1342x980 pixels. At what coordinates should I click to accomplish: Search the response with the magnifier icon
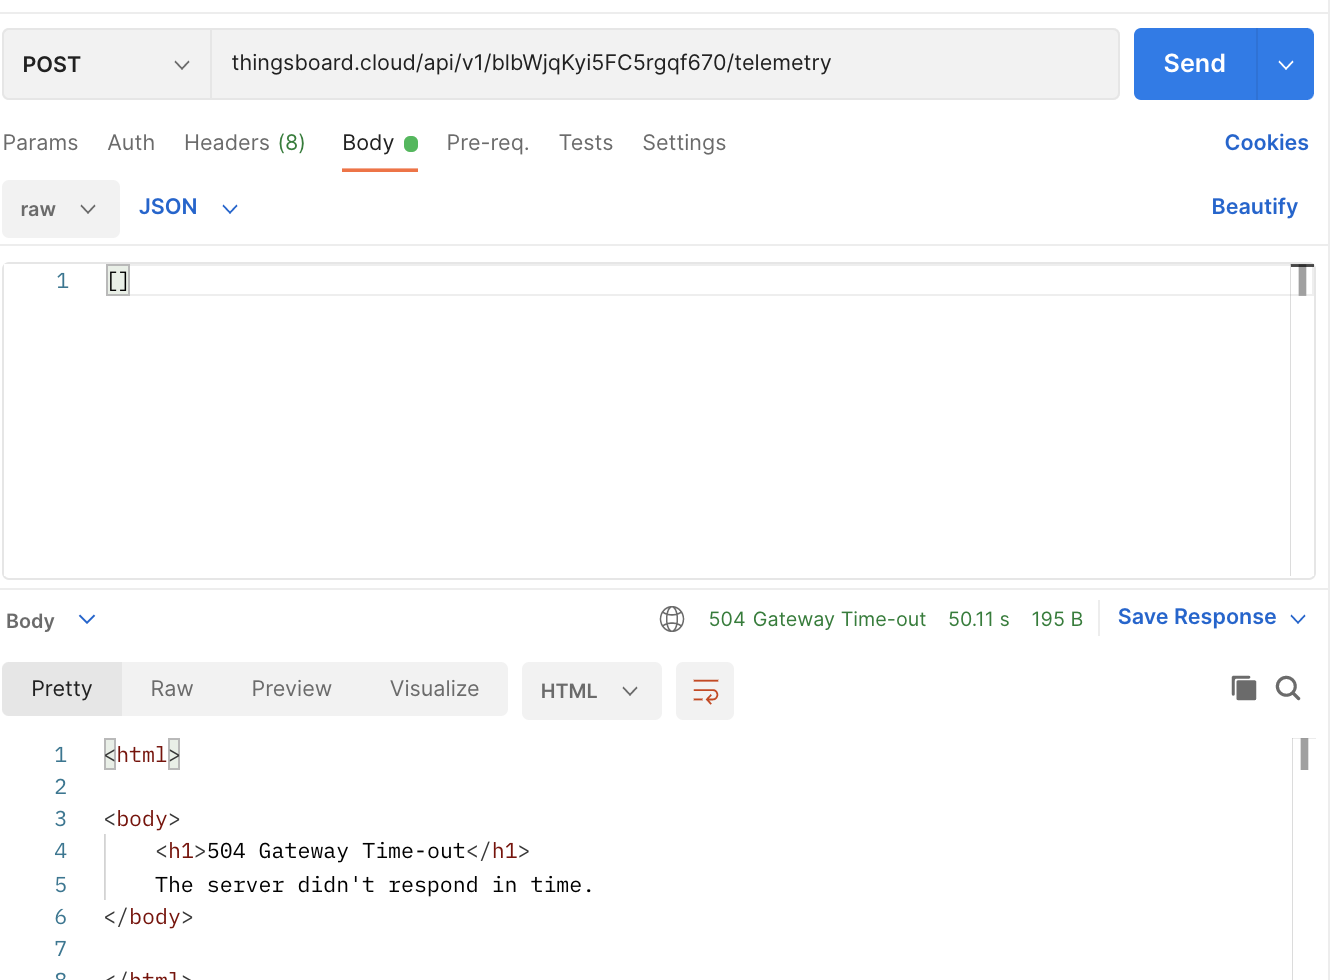[x=1288, y=688]
